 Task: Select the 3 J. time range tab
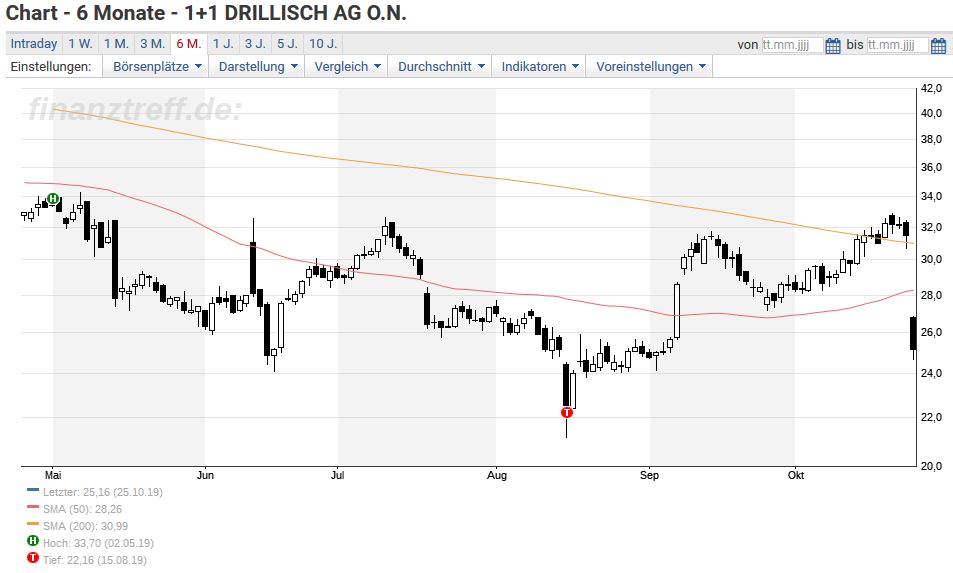pyautogui.click(x=255, y=44)
